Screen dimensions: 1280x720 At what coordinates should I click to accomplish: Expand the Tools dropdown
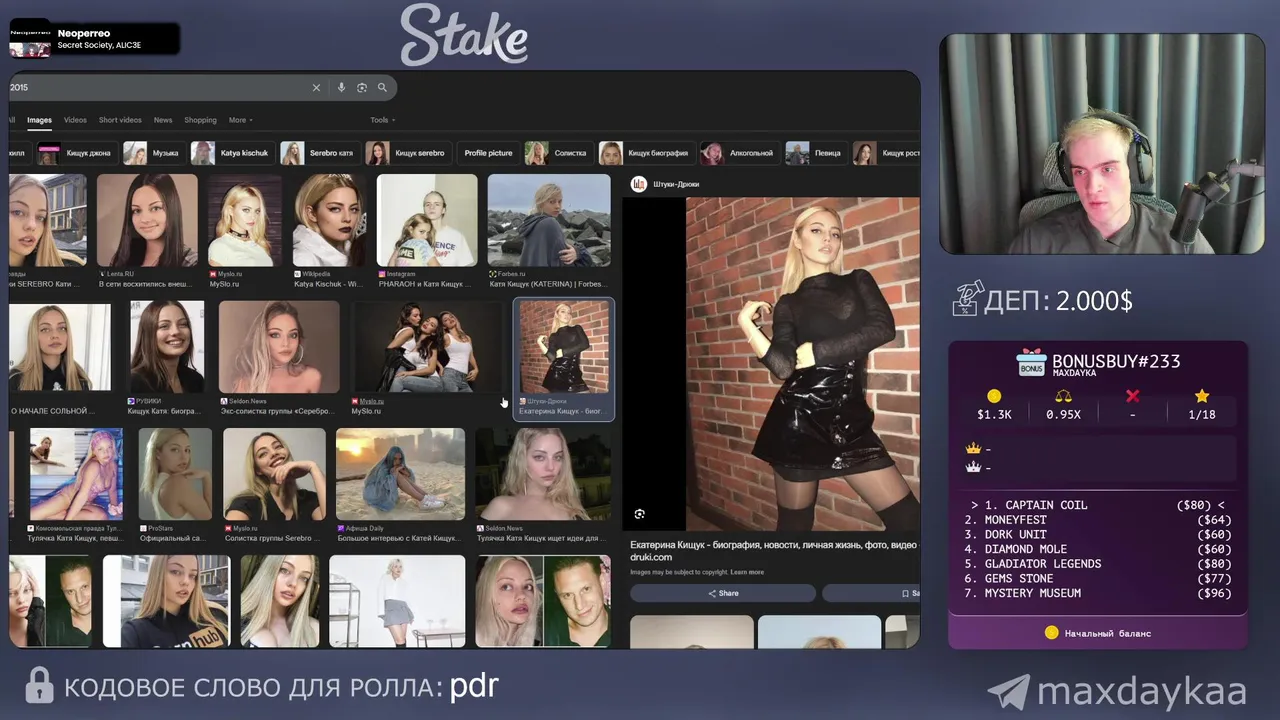(382, 120)
